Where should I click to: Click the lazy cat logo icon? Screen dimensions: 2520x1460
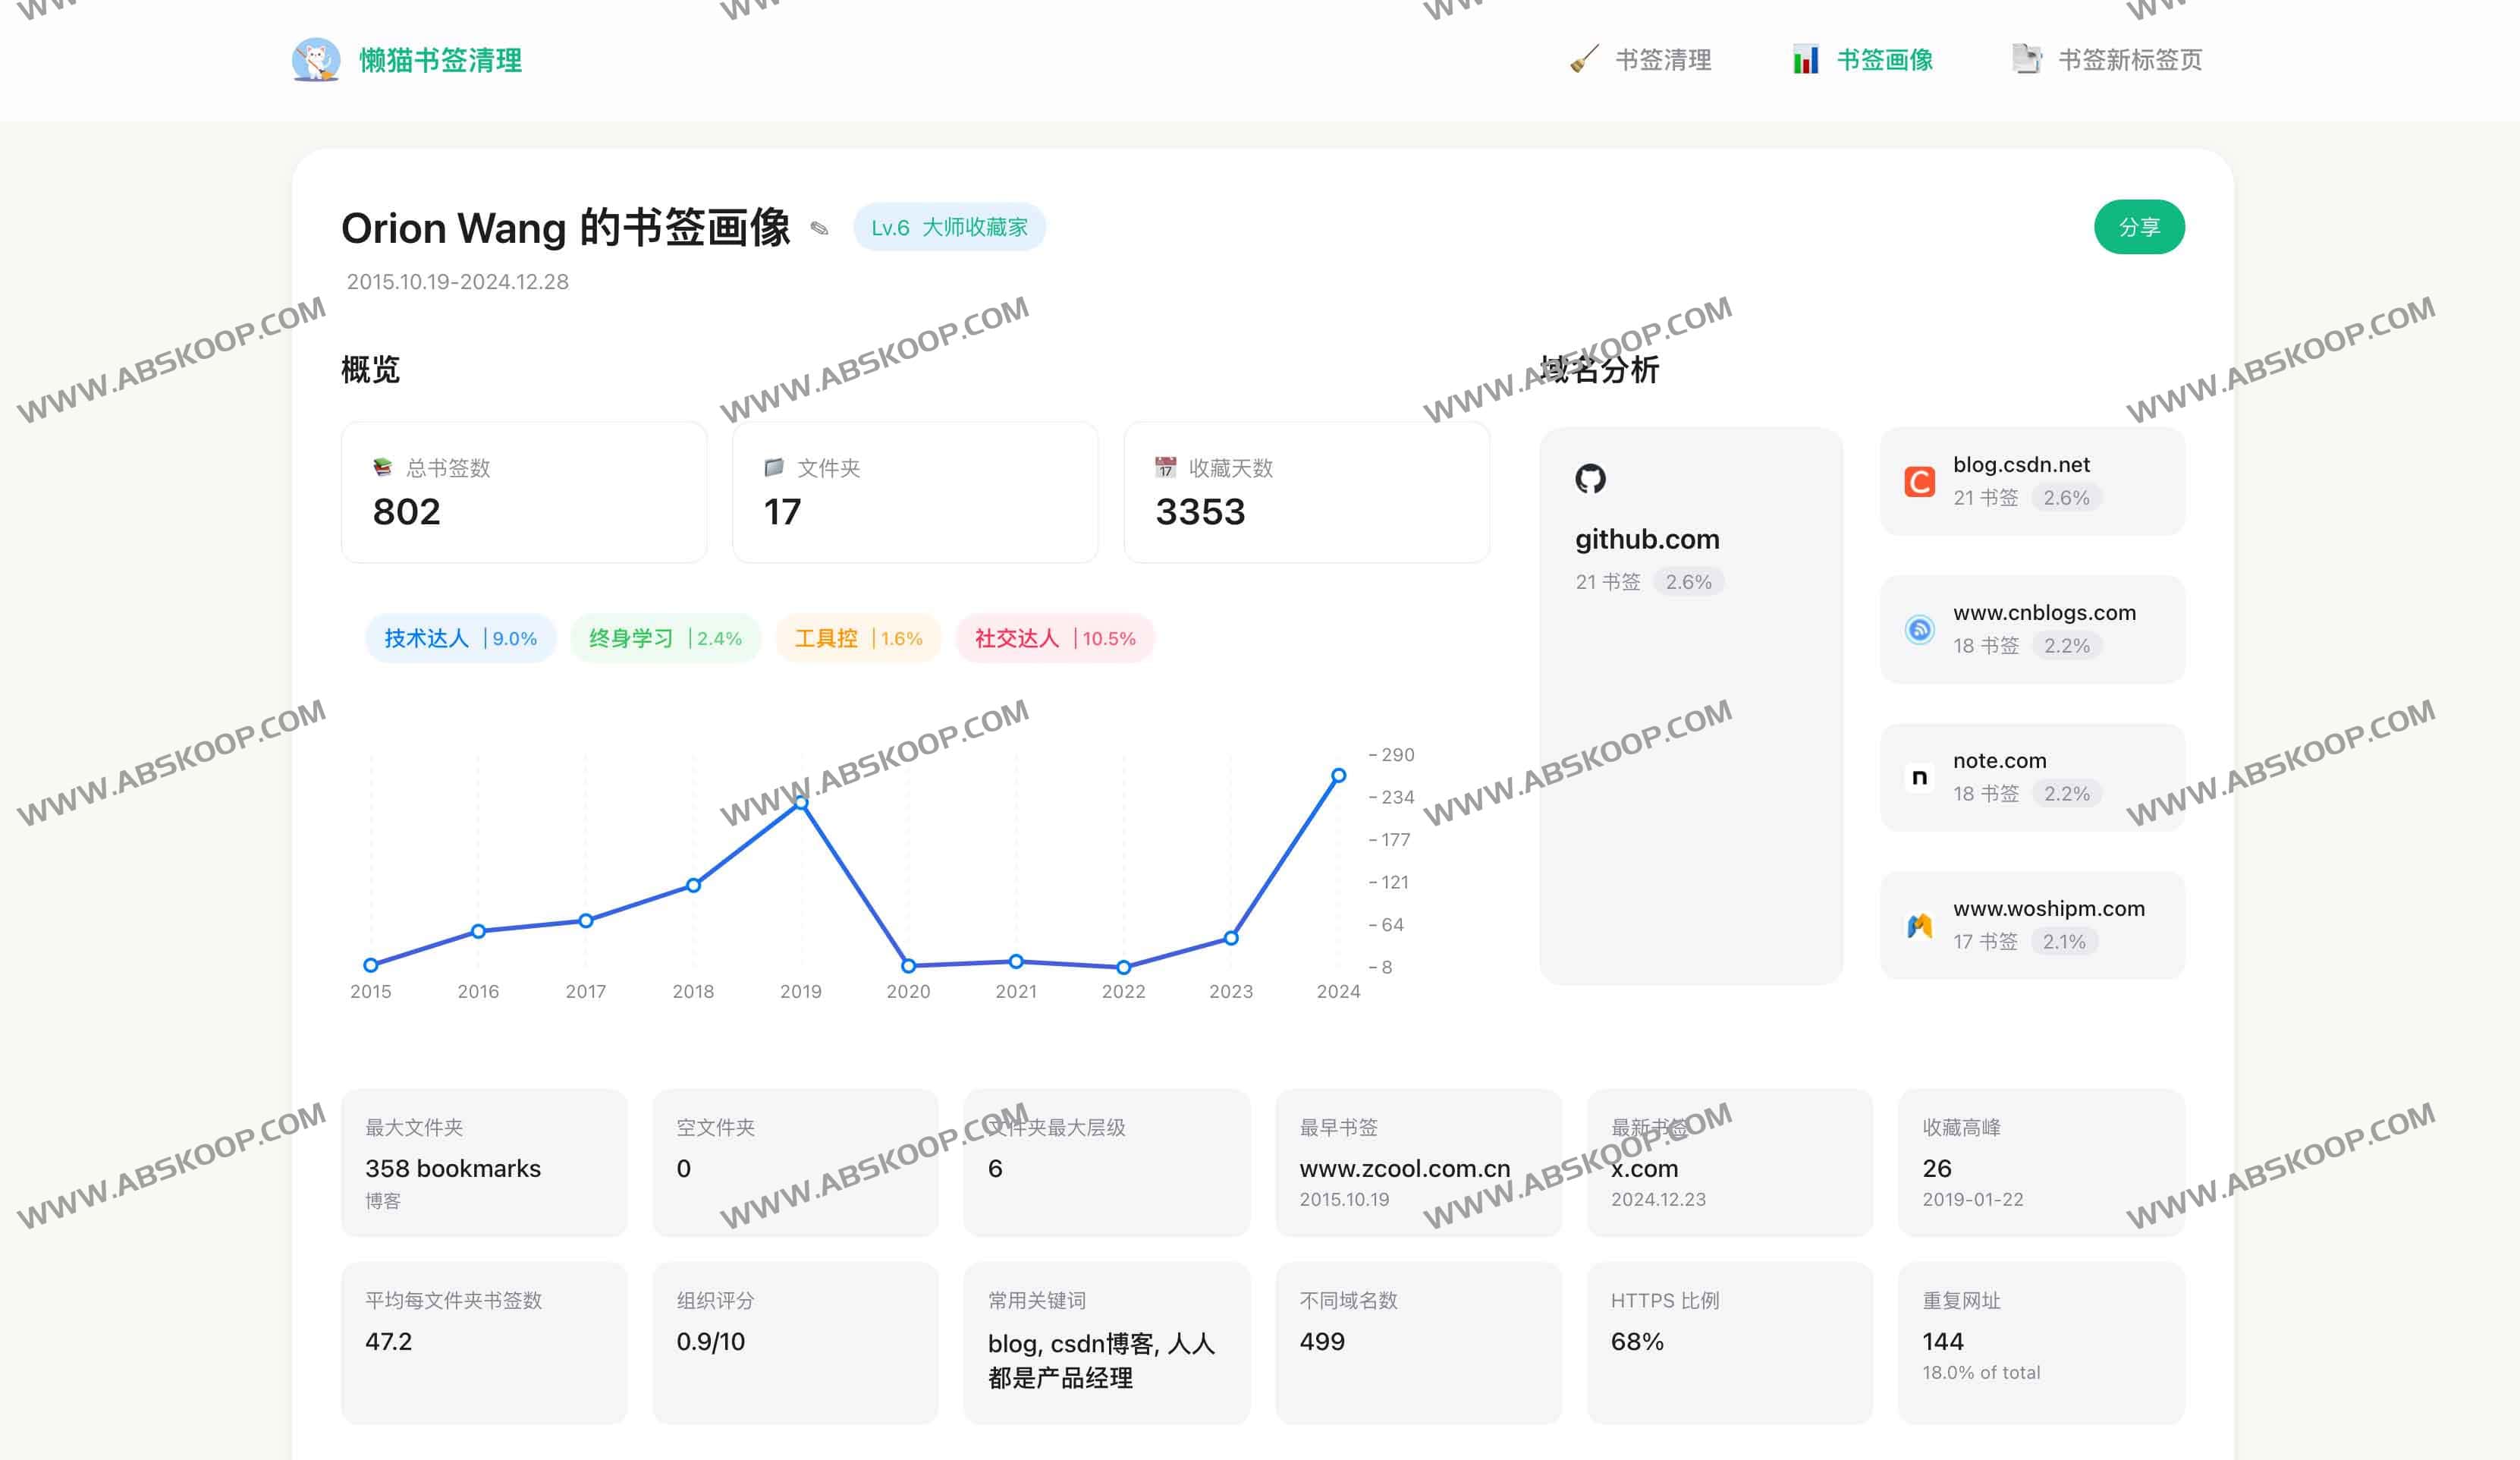316,60
